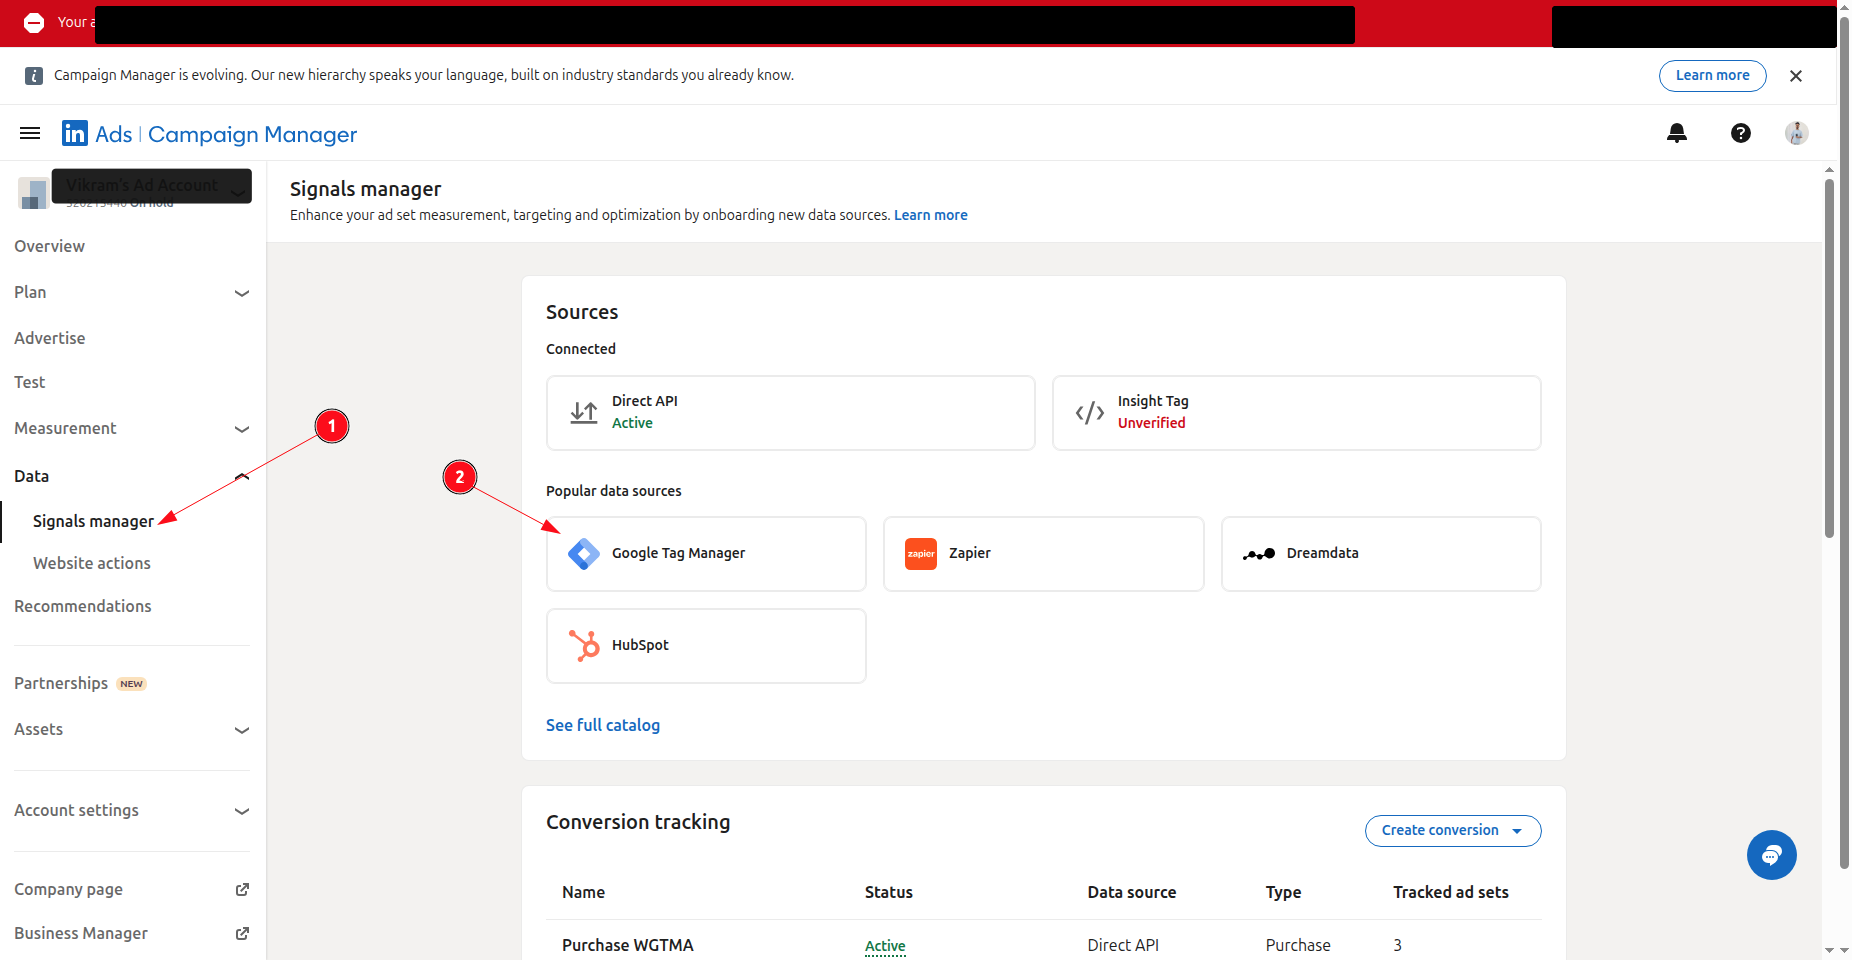1852x960 pixels.
Task: Open Test in sidebar
Action: (30, 382)
